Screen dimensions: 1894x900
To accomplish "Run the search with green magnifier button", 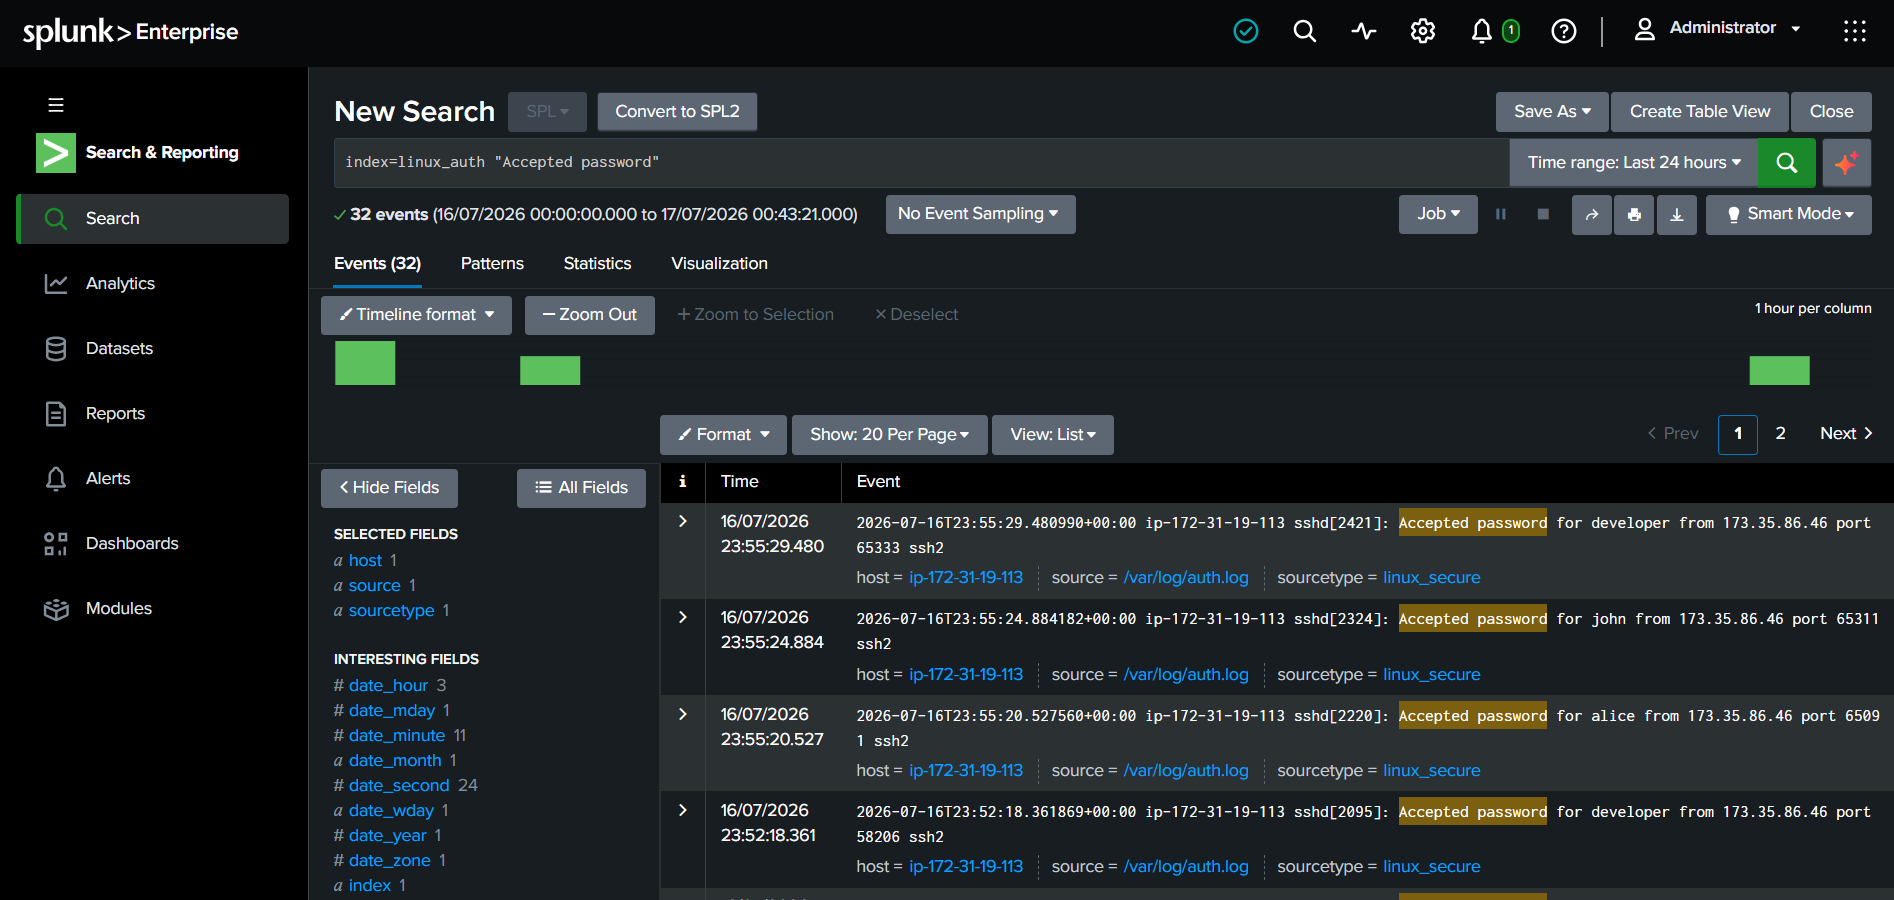I will tap(1787, 163).
